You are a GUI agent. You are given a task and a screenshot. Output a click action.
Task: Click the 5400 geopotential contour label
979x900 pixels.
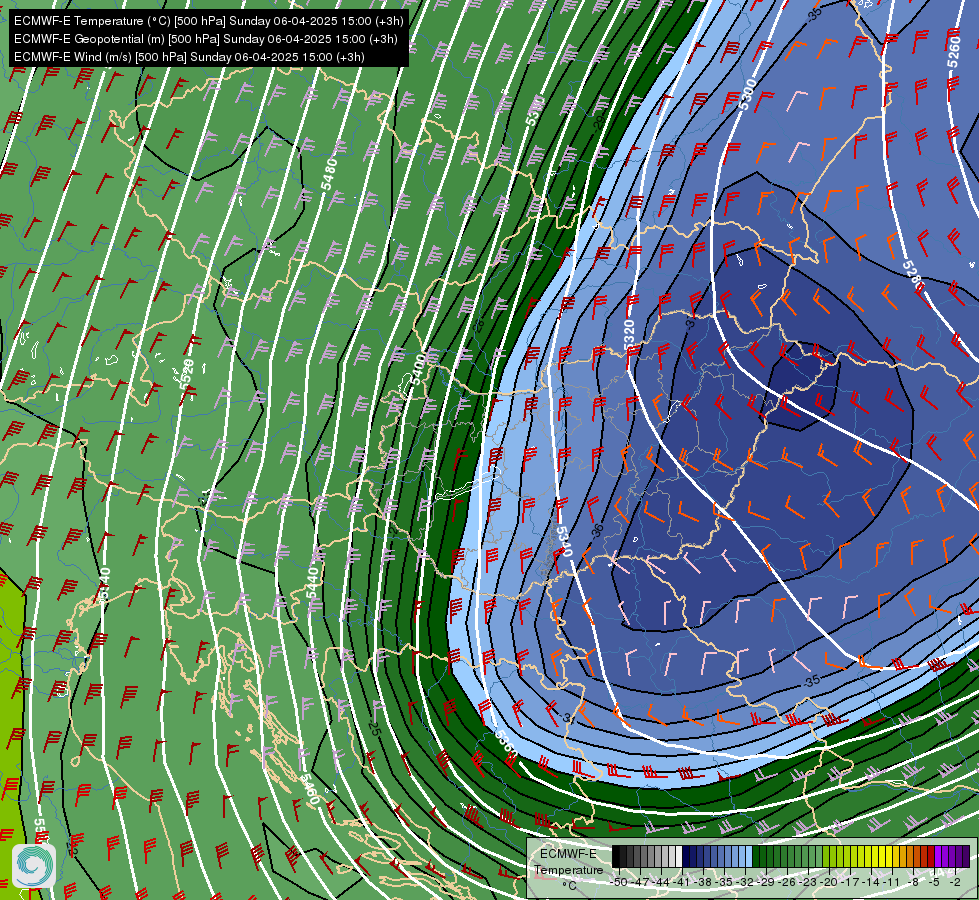tap(418, 368)
